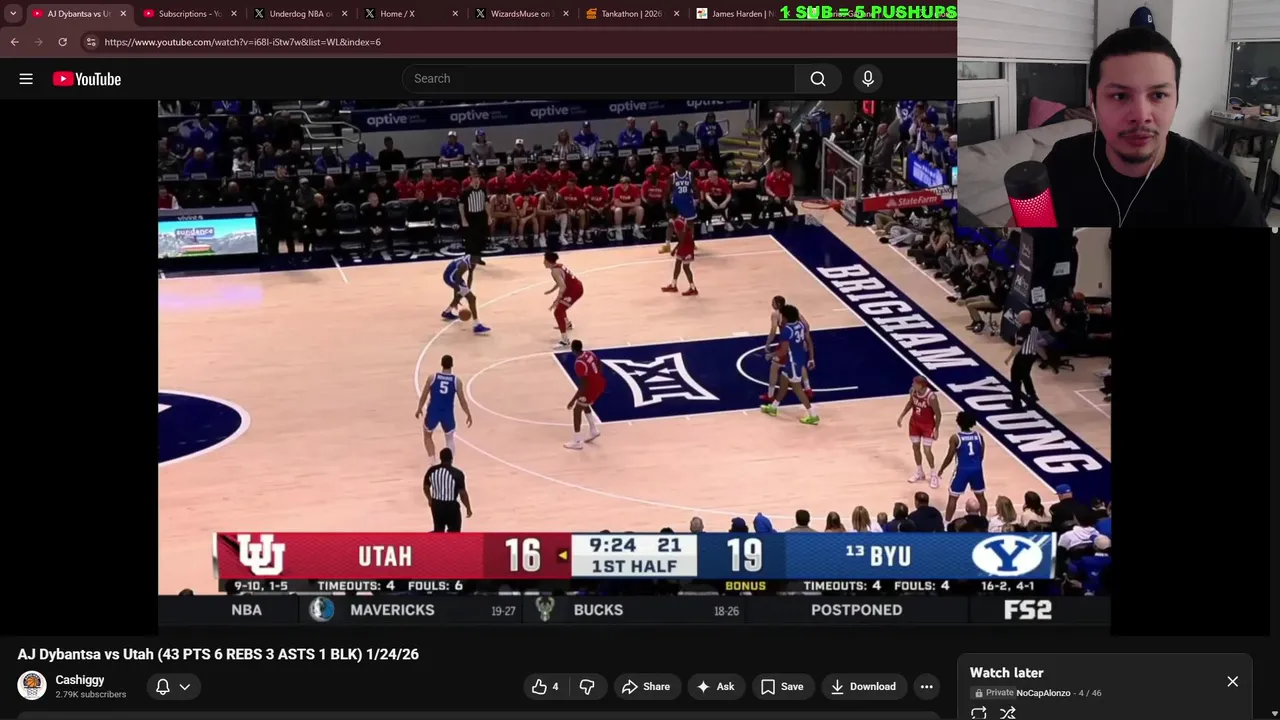This screenshot has width=1280, height=720.
Task: Open the site information icon in address bar
Action: (x=91, y=42)
